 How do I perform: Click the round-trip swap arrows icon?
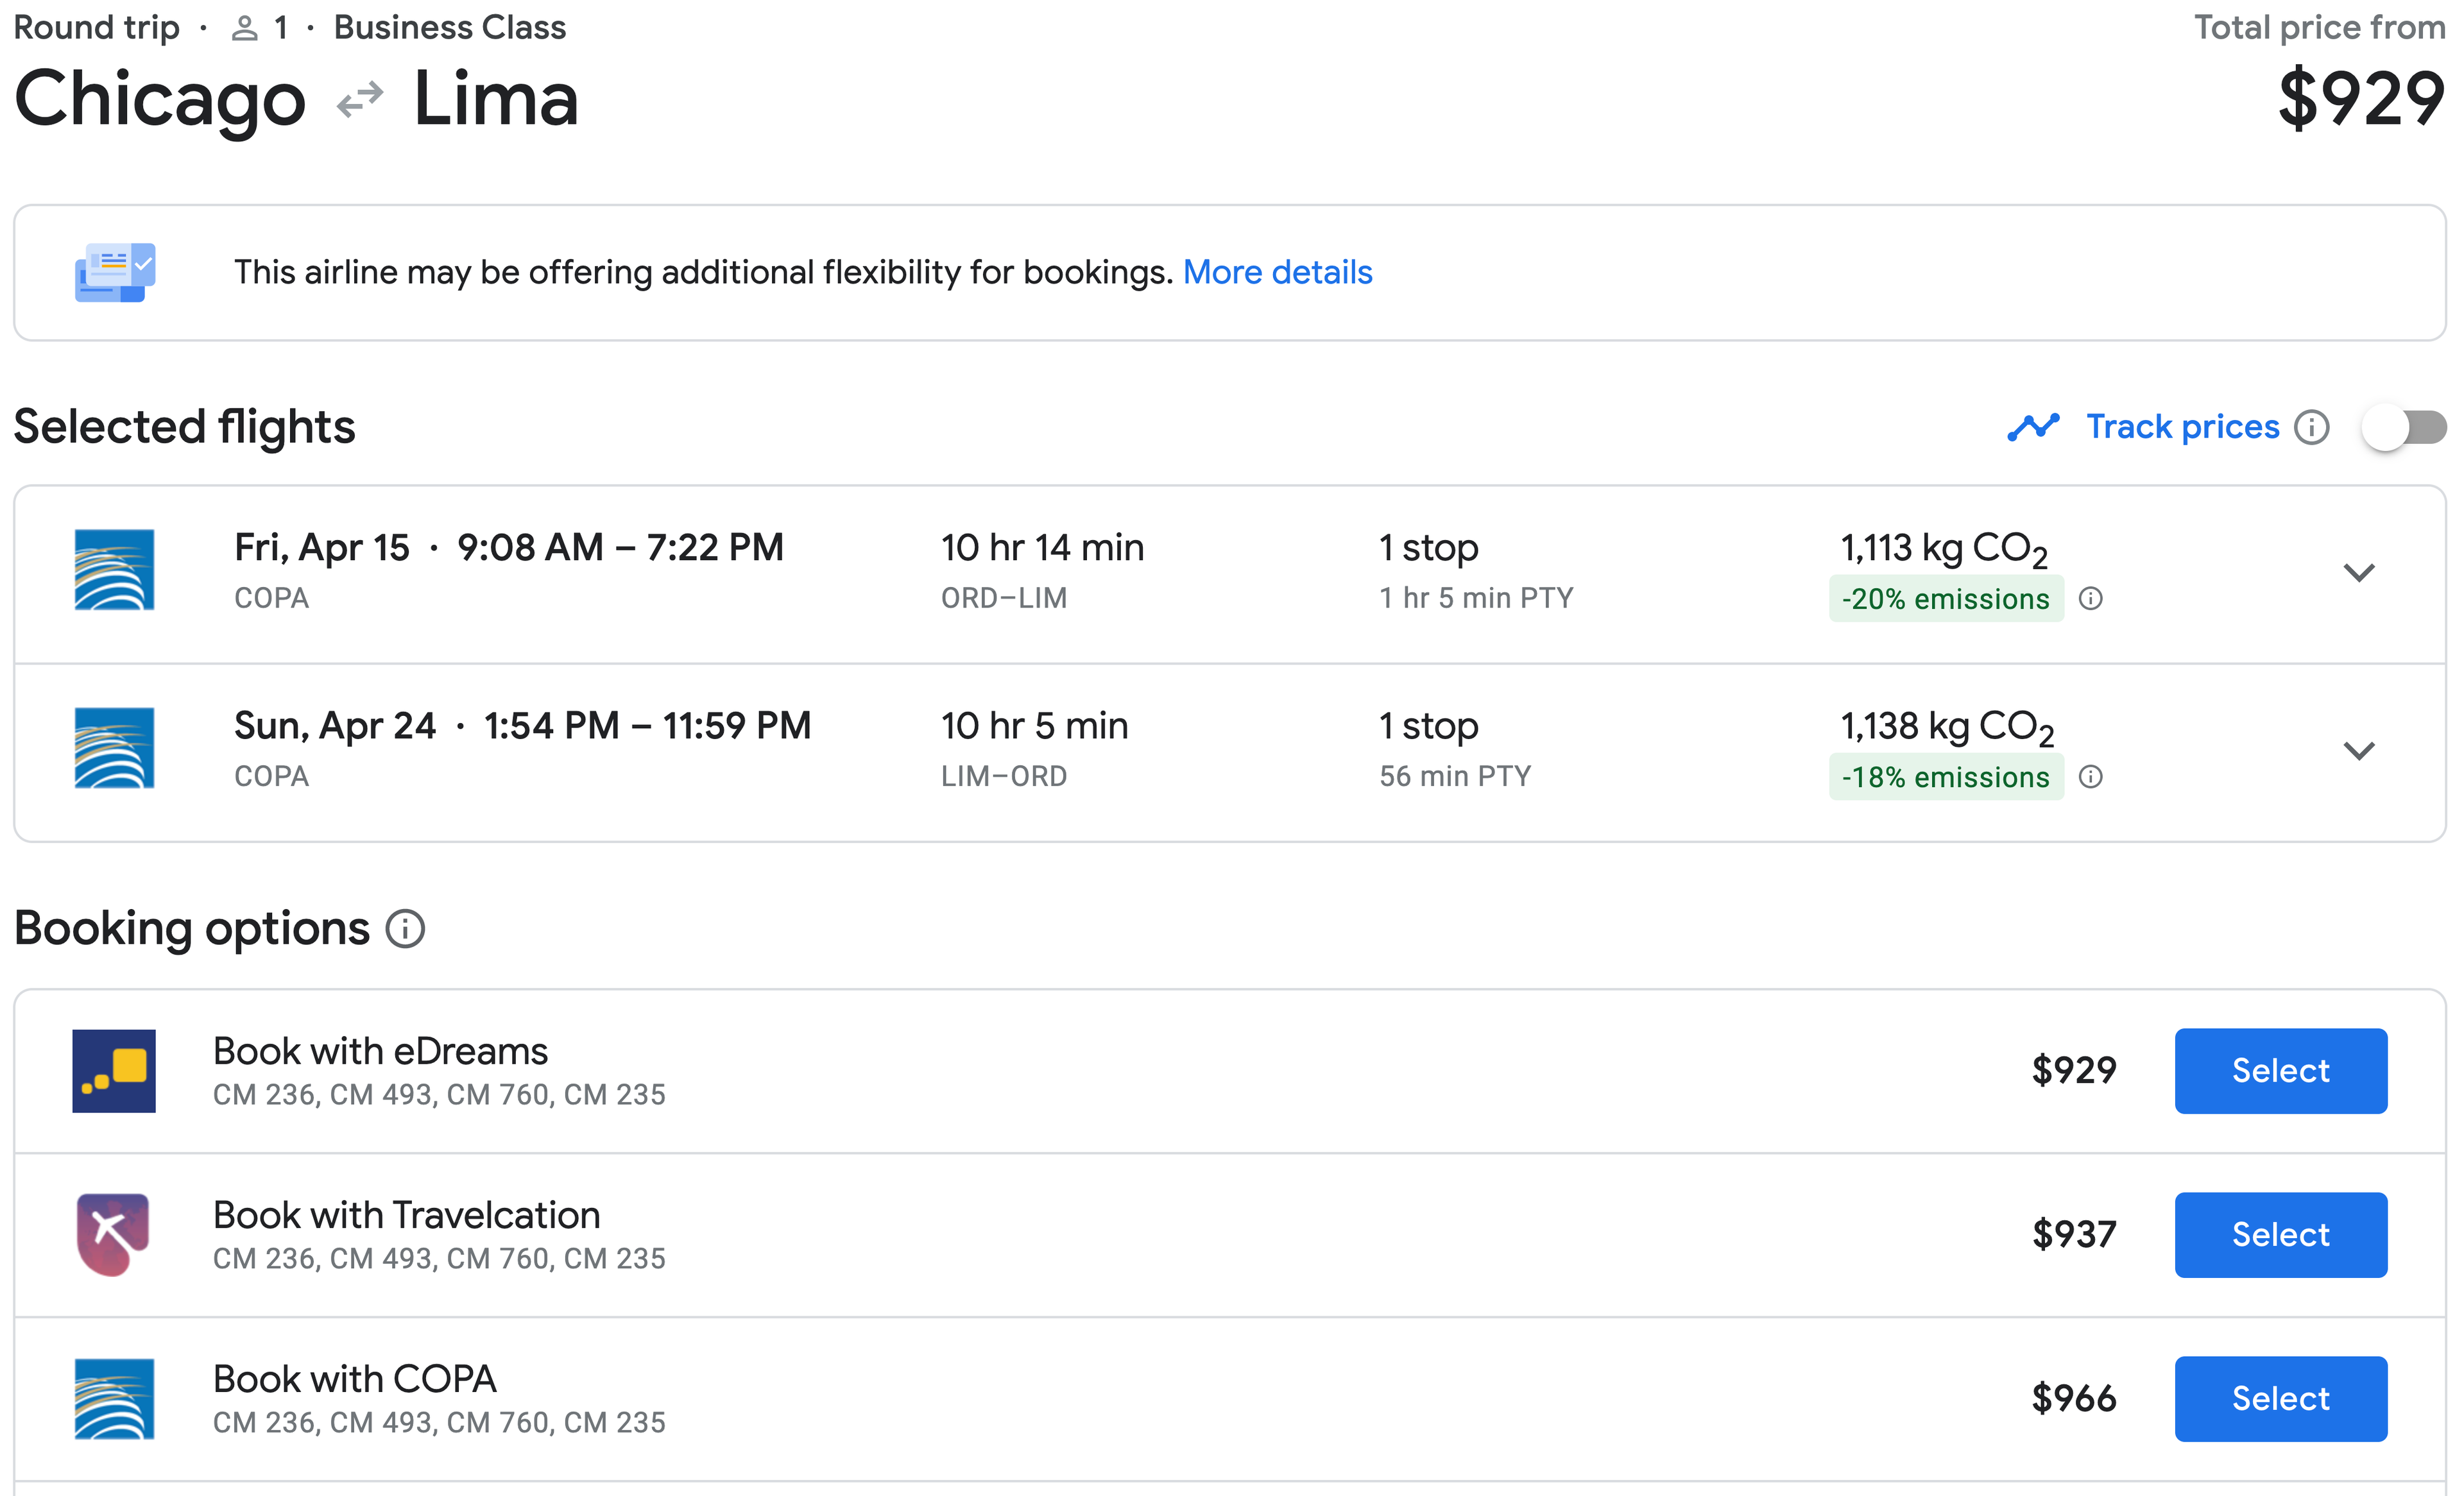360,100
